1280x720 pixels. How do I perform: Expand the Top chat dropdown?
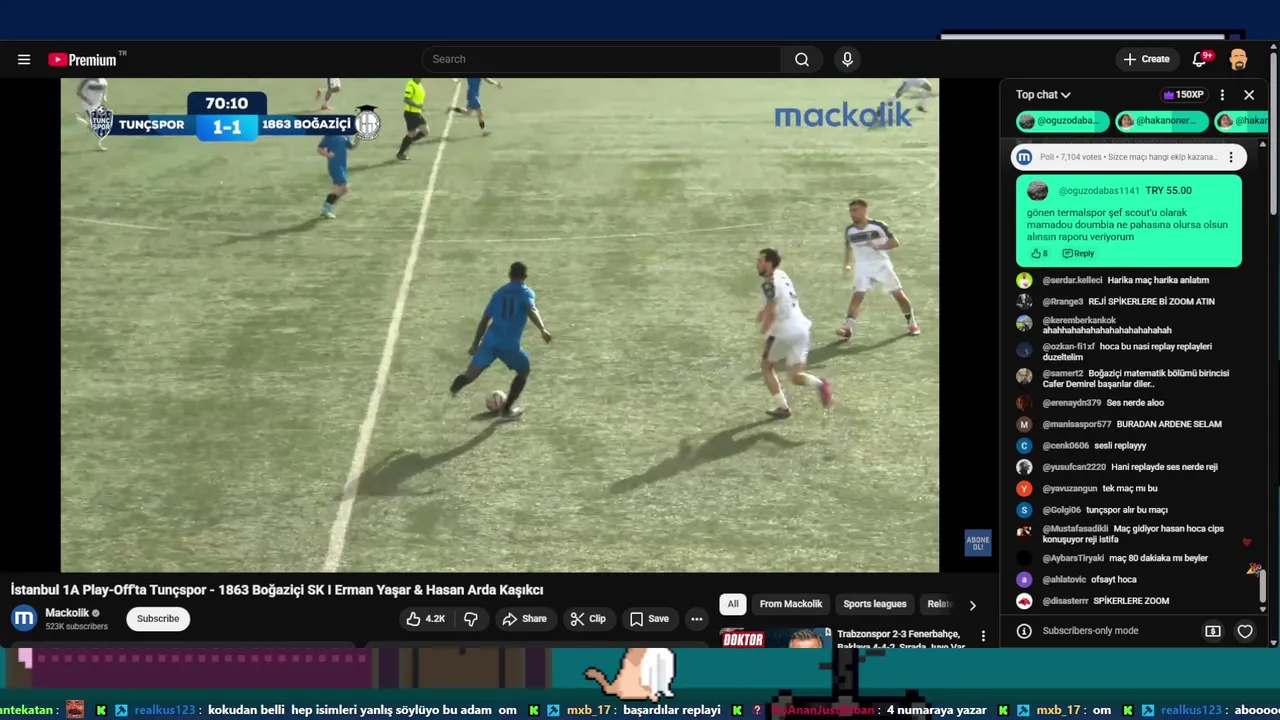tap(1043, 95)
